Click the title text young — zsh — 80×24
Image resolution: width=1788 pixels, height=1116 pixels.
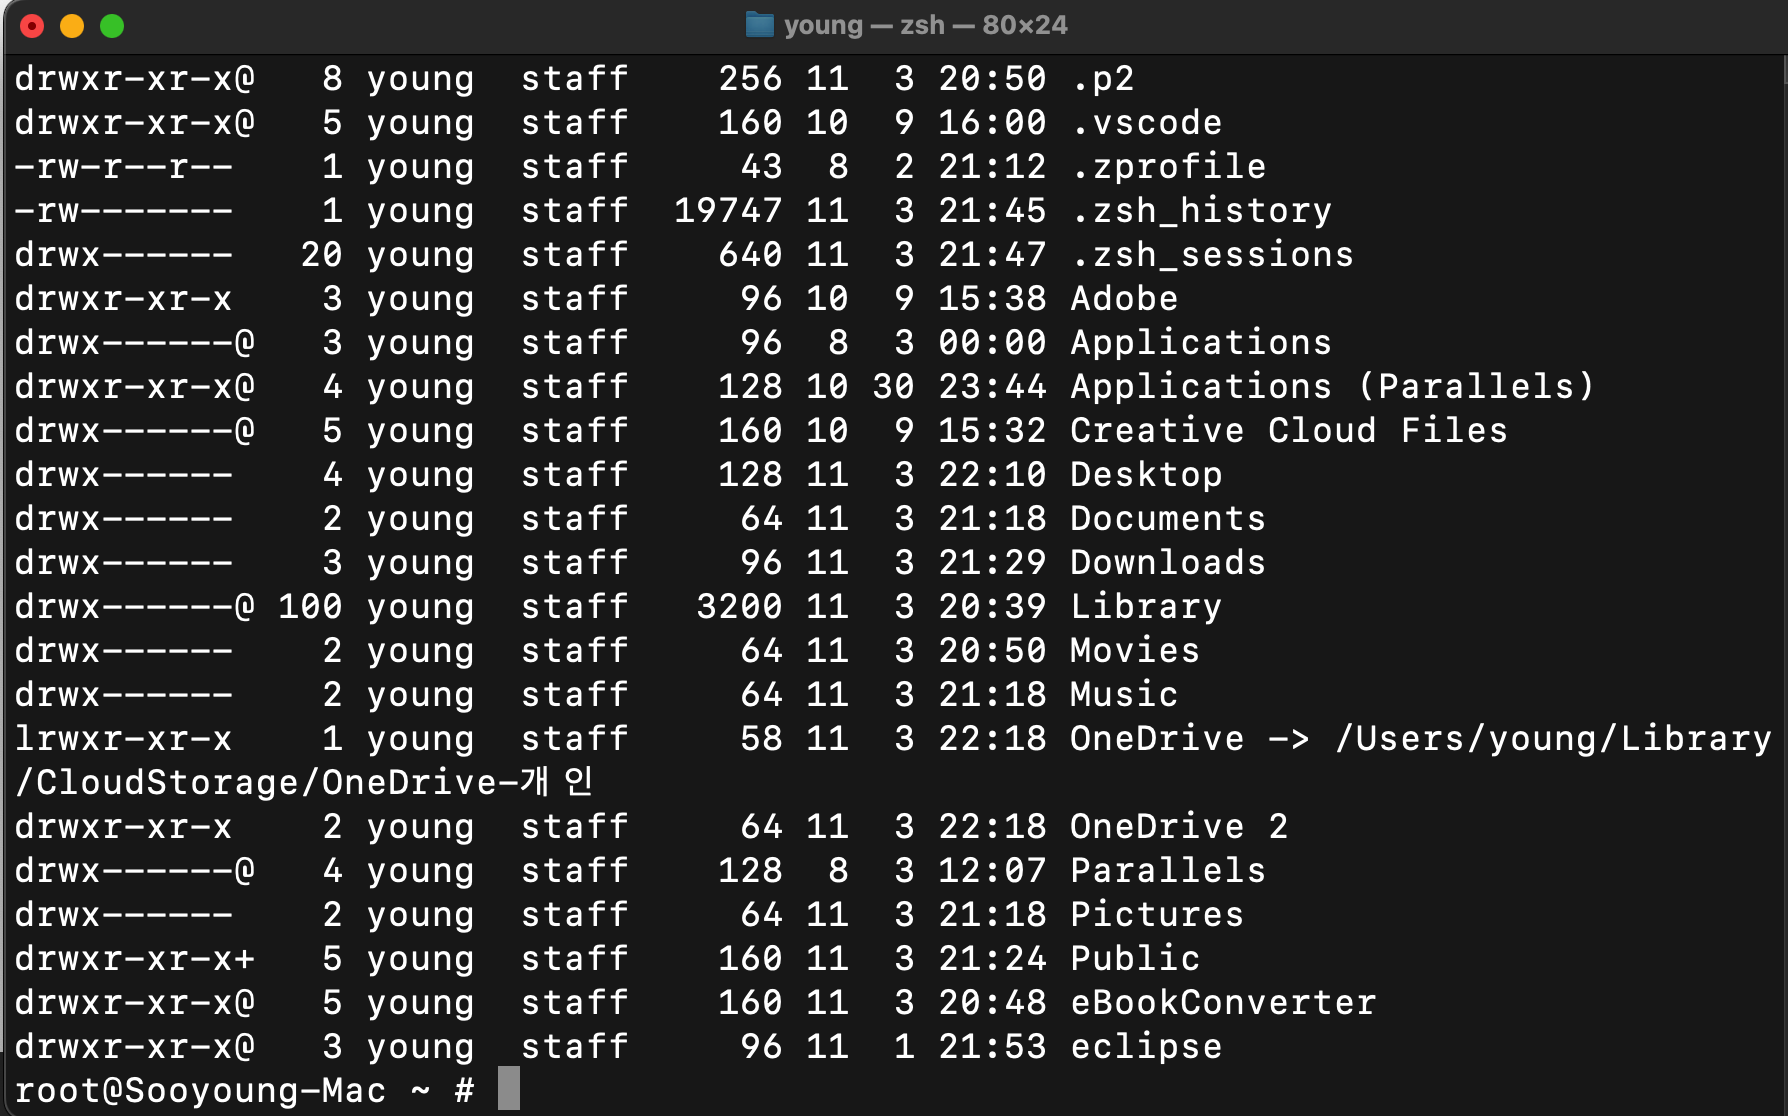[x=925, y=25]
